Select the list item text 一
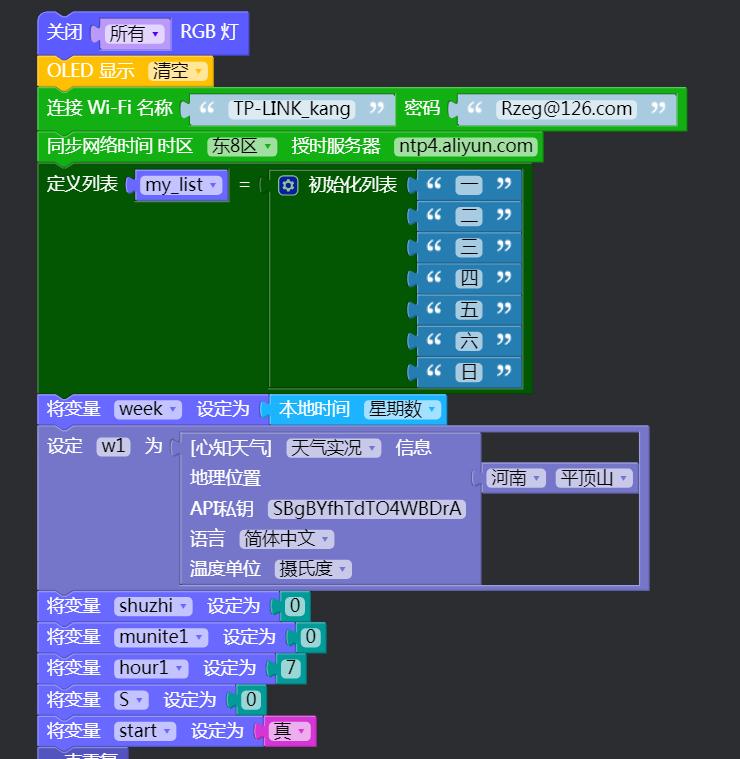The height and width of the screenshot is (759, 740). 468,184
